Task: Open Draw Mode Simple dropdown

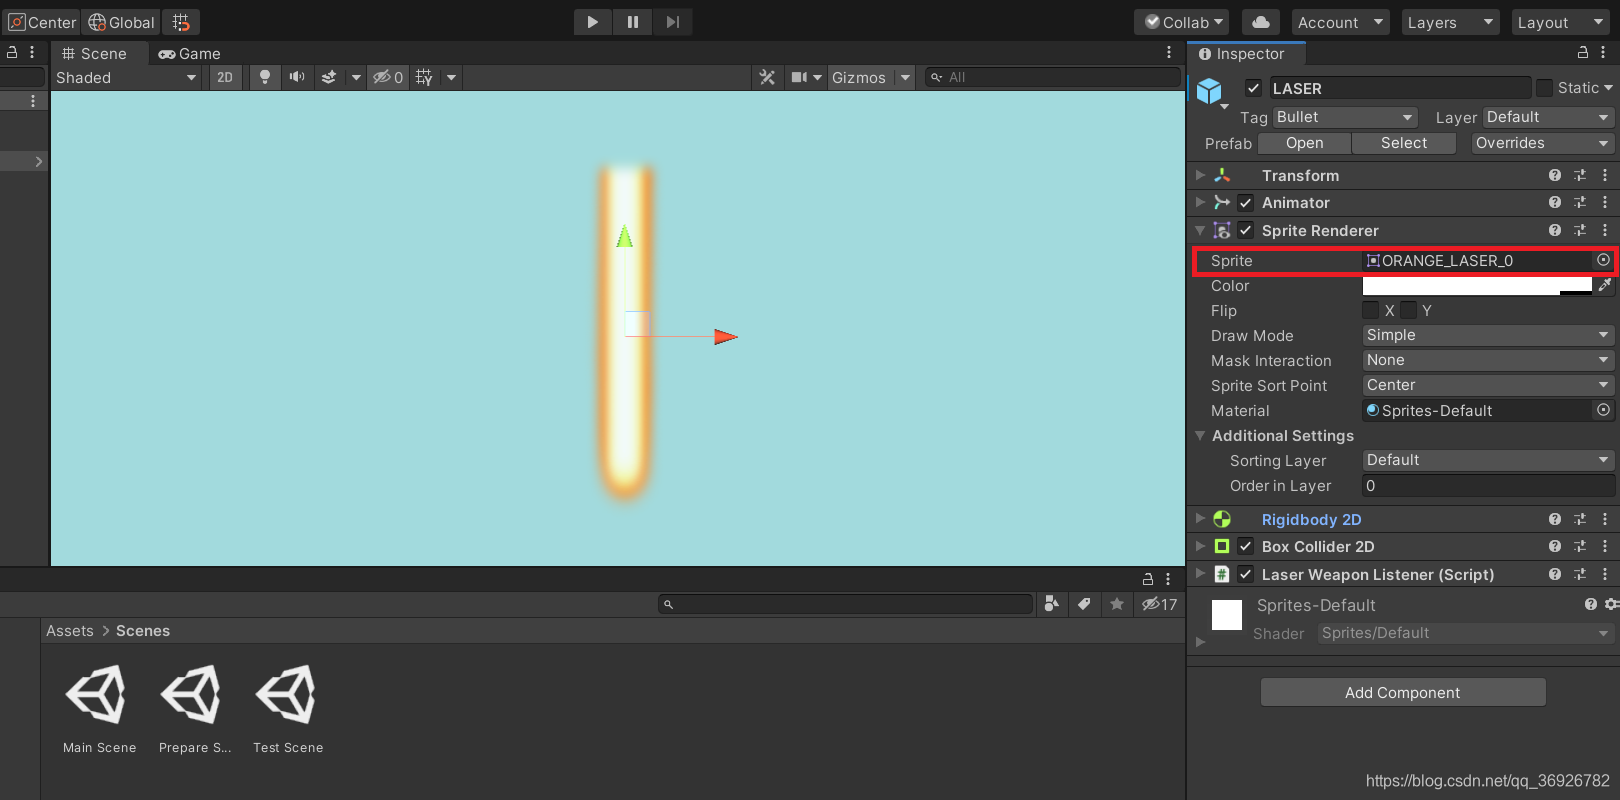Action: tap(1488, 335)
